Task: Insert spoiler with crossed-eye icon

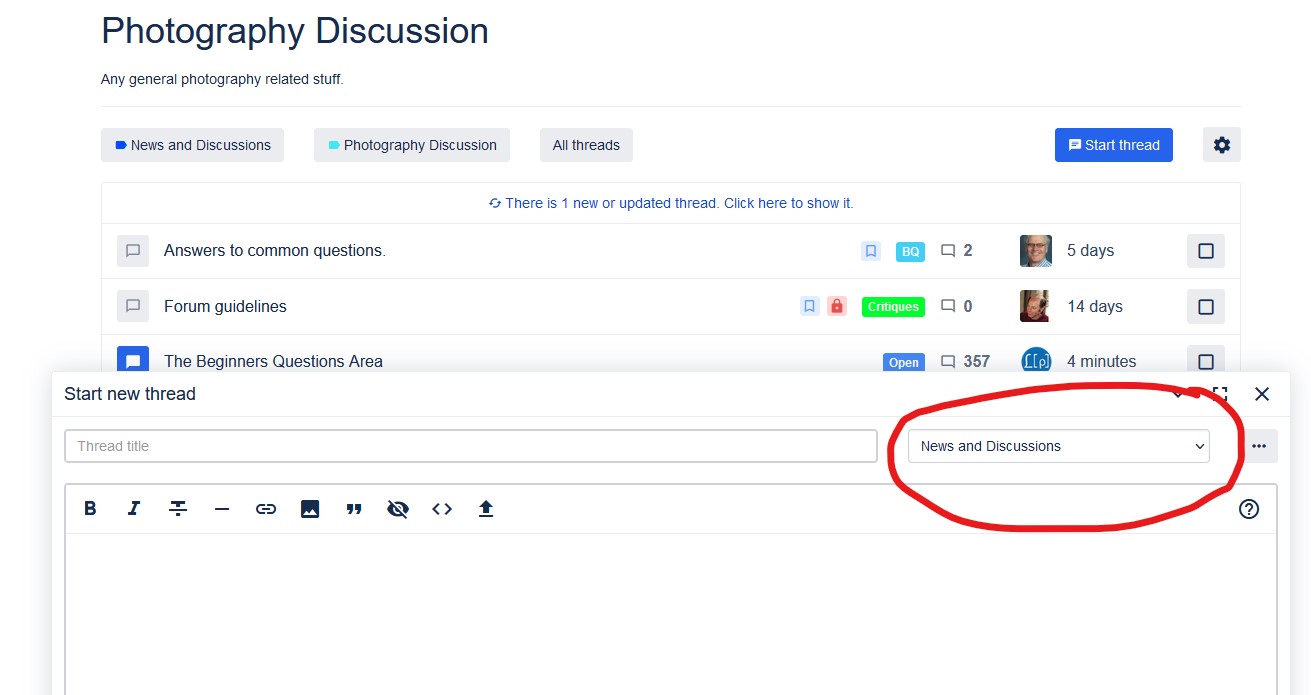Action: point(398,509)
